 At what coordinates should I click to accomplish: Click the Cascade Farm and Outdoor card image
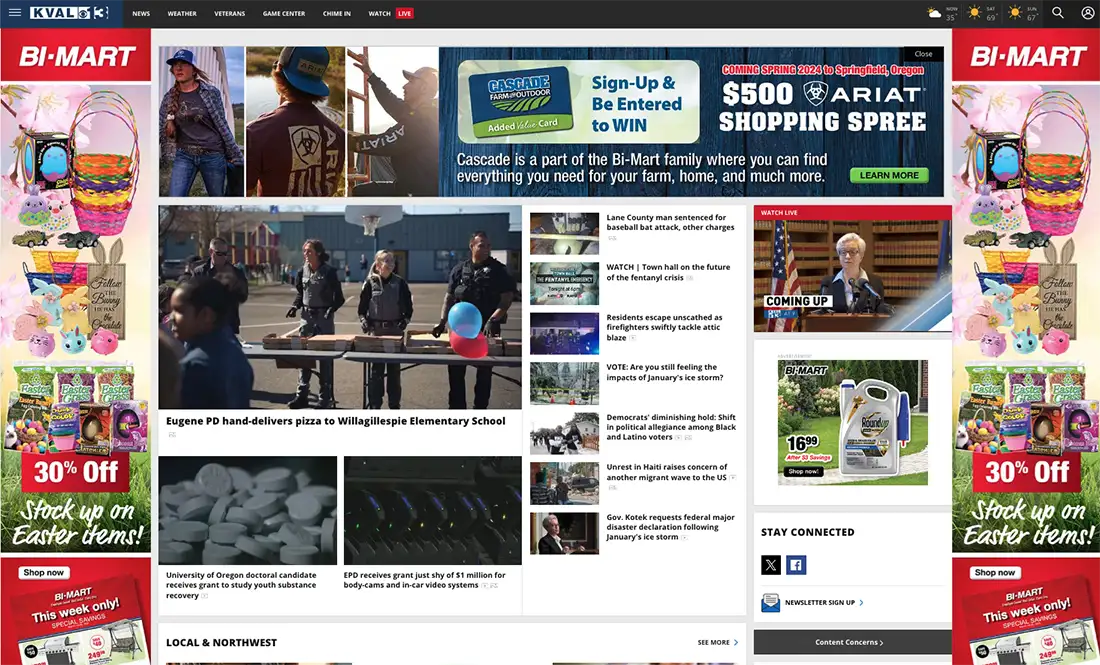[520, 102]
